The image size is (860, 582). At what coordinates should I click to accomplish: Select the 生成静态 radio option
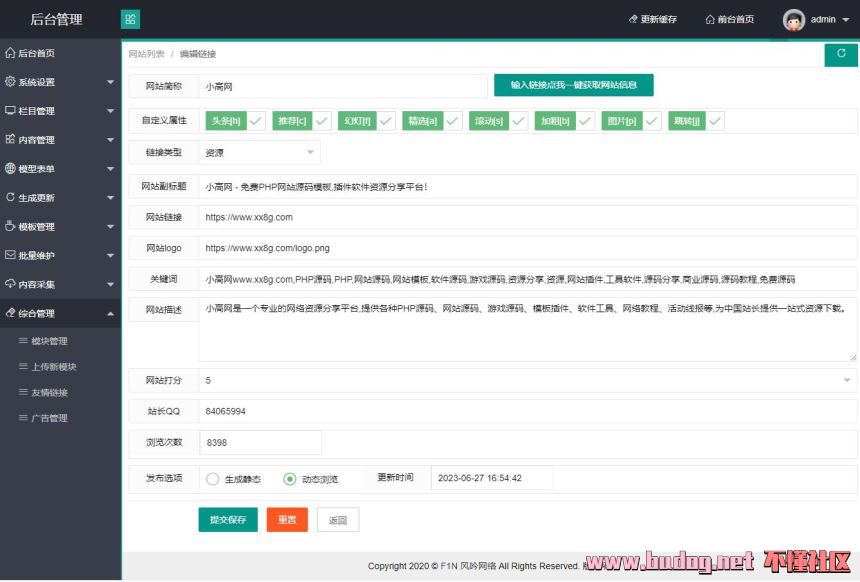point(212,479)
